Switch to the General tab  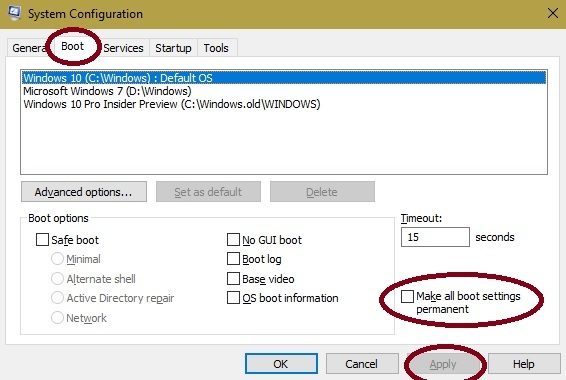click(x=29, y=48)
